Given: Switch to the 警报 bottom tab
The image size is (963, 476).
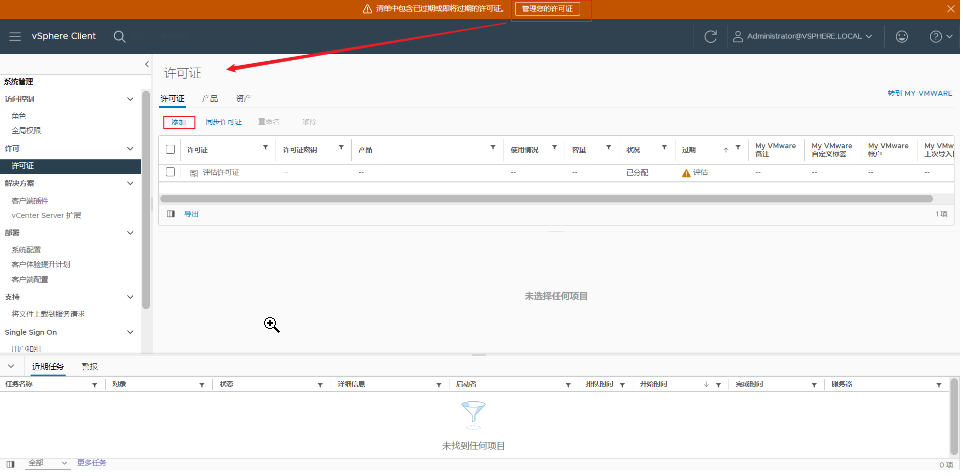Looking at the screenshot, I should click(x=90, y=367).
